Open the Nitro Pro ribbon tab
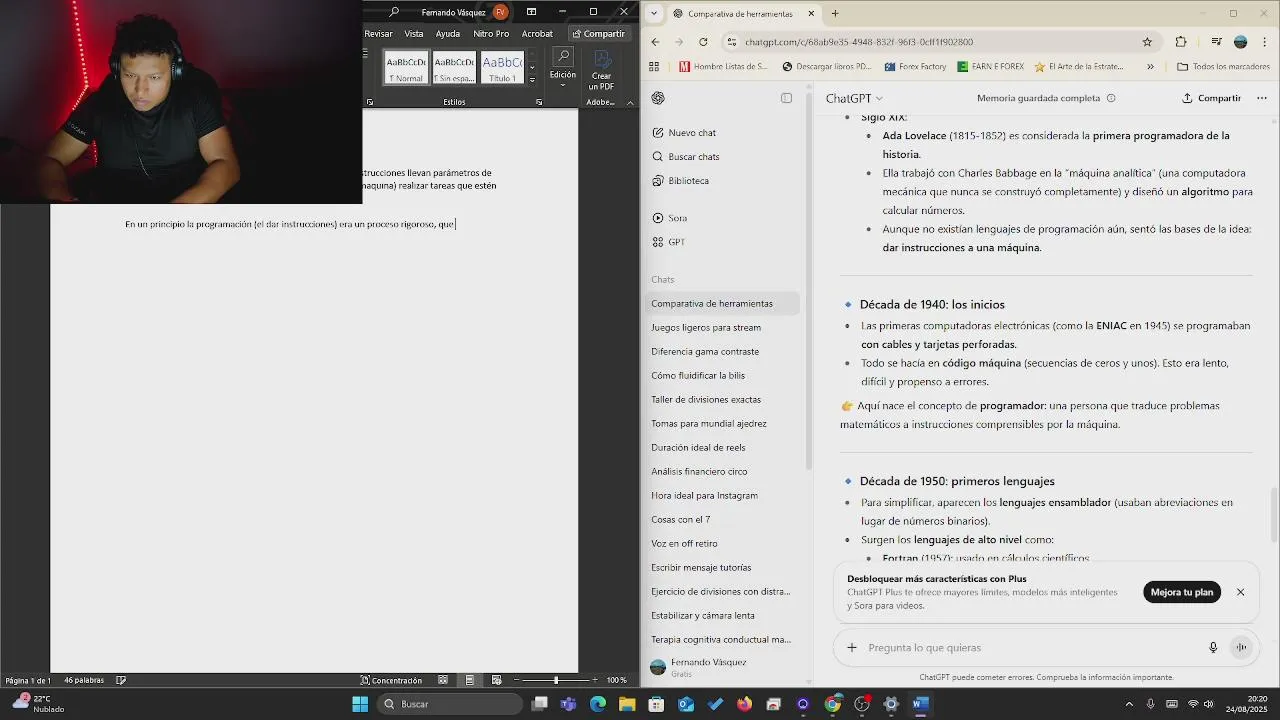The width and height of the screenshot is (1280, 720). (491, 34)
